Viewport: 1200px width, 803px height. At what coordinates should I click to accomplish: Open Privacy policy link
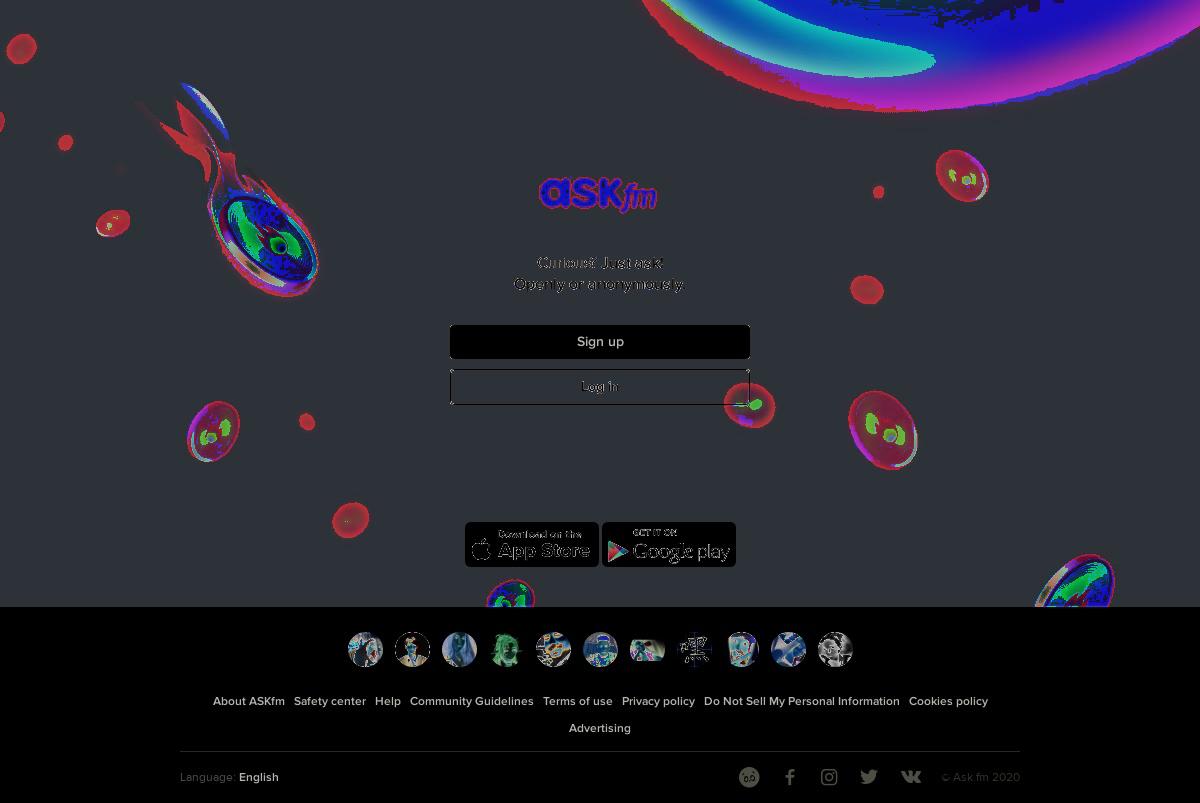(x=658, y=701)
